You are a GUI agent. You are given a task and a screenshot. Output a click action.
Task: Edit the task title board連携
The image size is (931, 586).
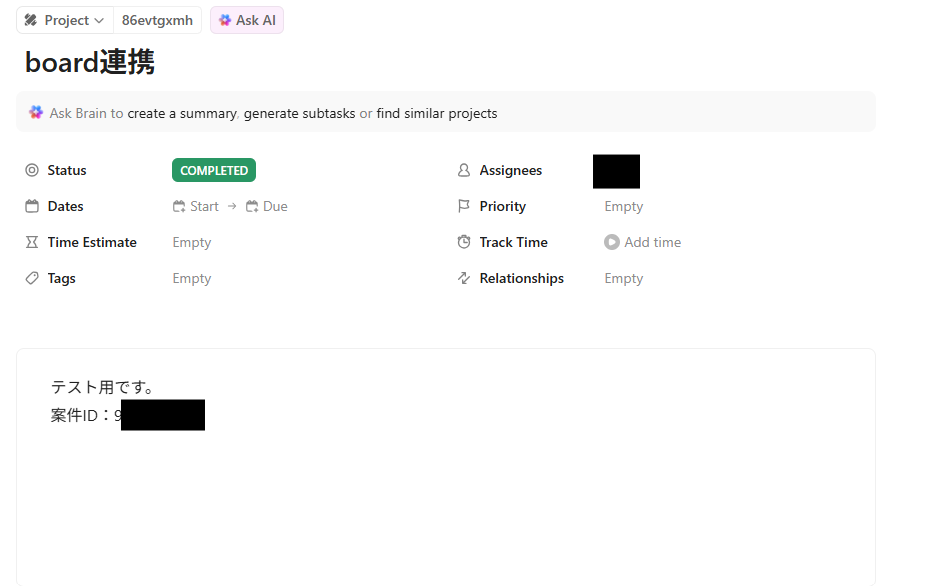tap(90, 62)
